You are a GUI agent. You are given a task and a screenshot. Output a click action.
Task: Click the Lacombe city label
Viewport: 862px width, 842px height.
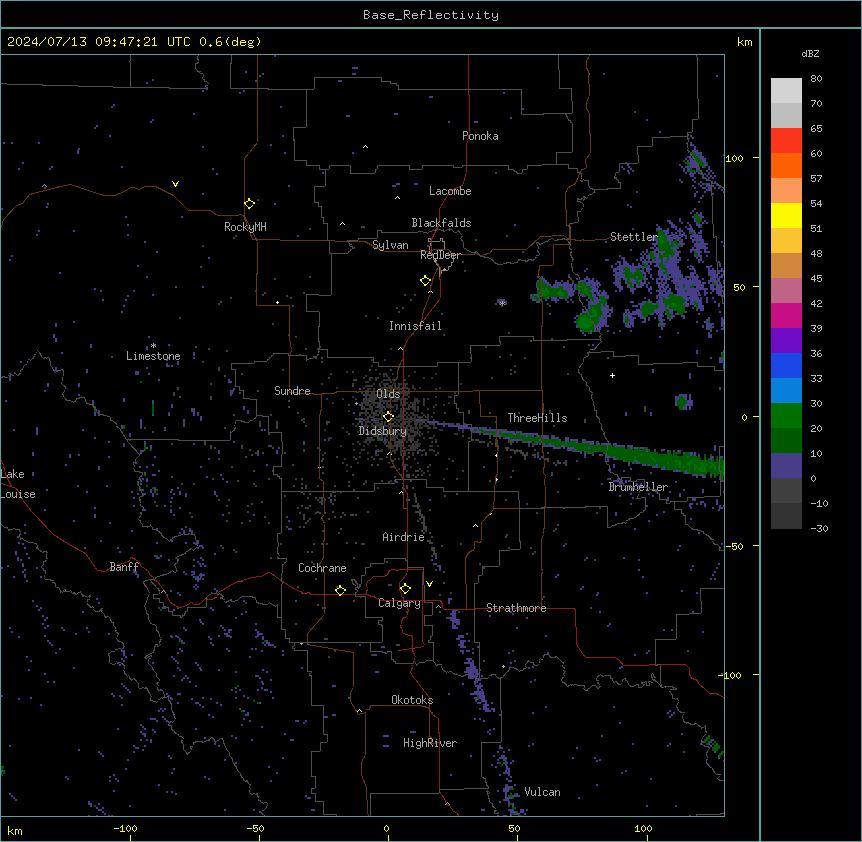(x=450, y=191)
